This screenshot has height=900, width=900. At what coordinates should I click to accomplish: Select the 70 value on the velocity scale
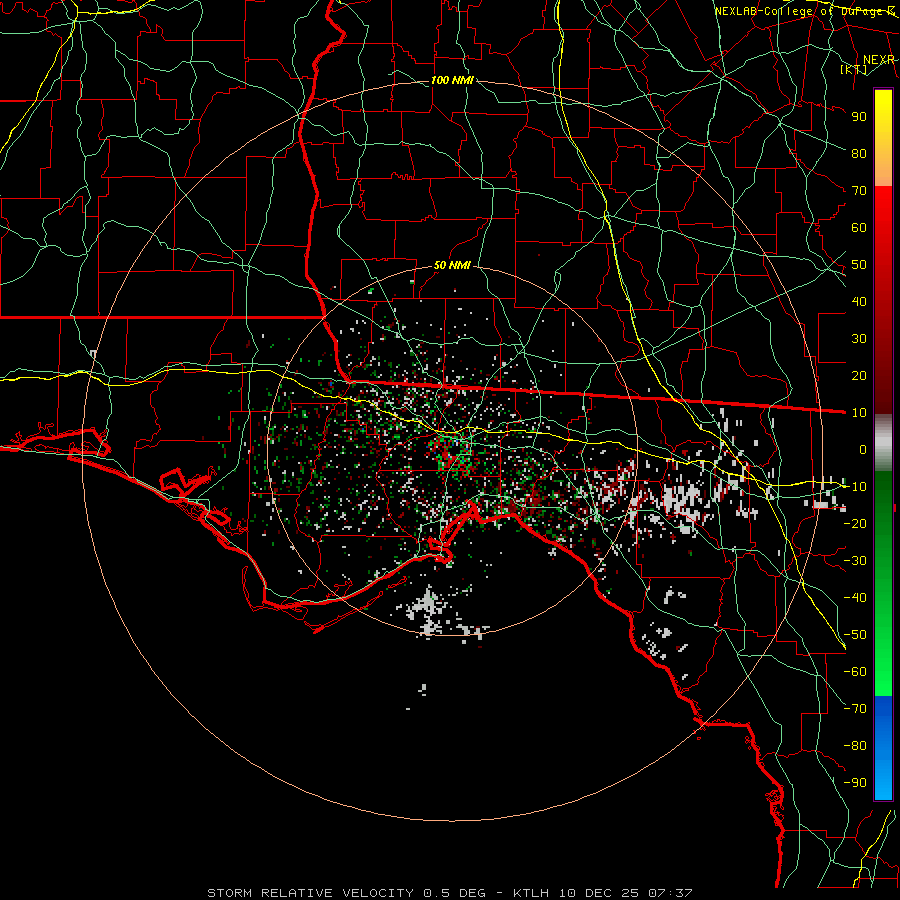coord(859,191)
